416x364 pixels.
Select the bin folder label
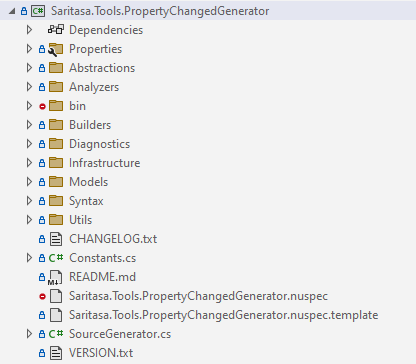click(x=77, y=106)
